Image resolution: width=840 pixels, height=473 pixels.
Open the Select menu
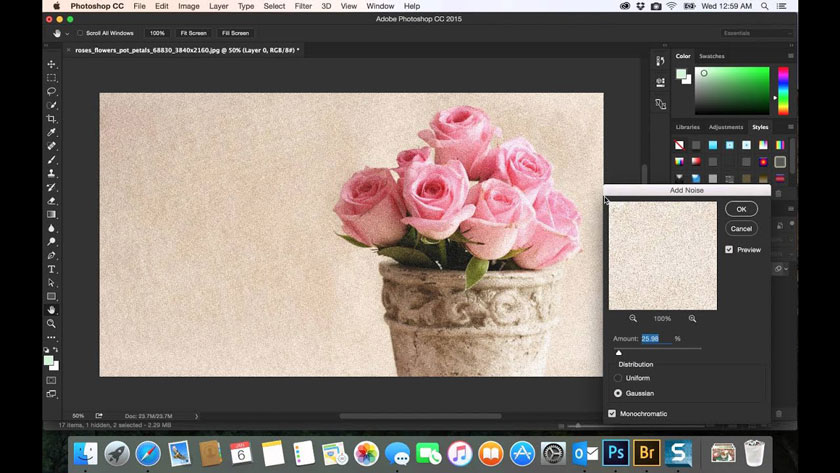pyautogui.click(x=274, y=6)
